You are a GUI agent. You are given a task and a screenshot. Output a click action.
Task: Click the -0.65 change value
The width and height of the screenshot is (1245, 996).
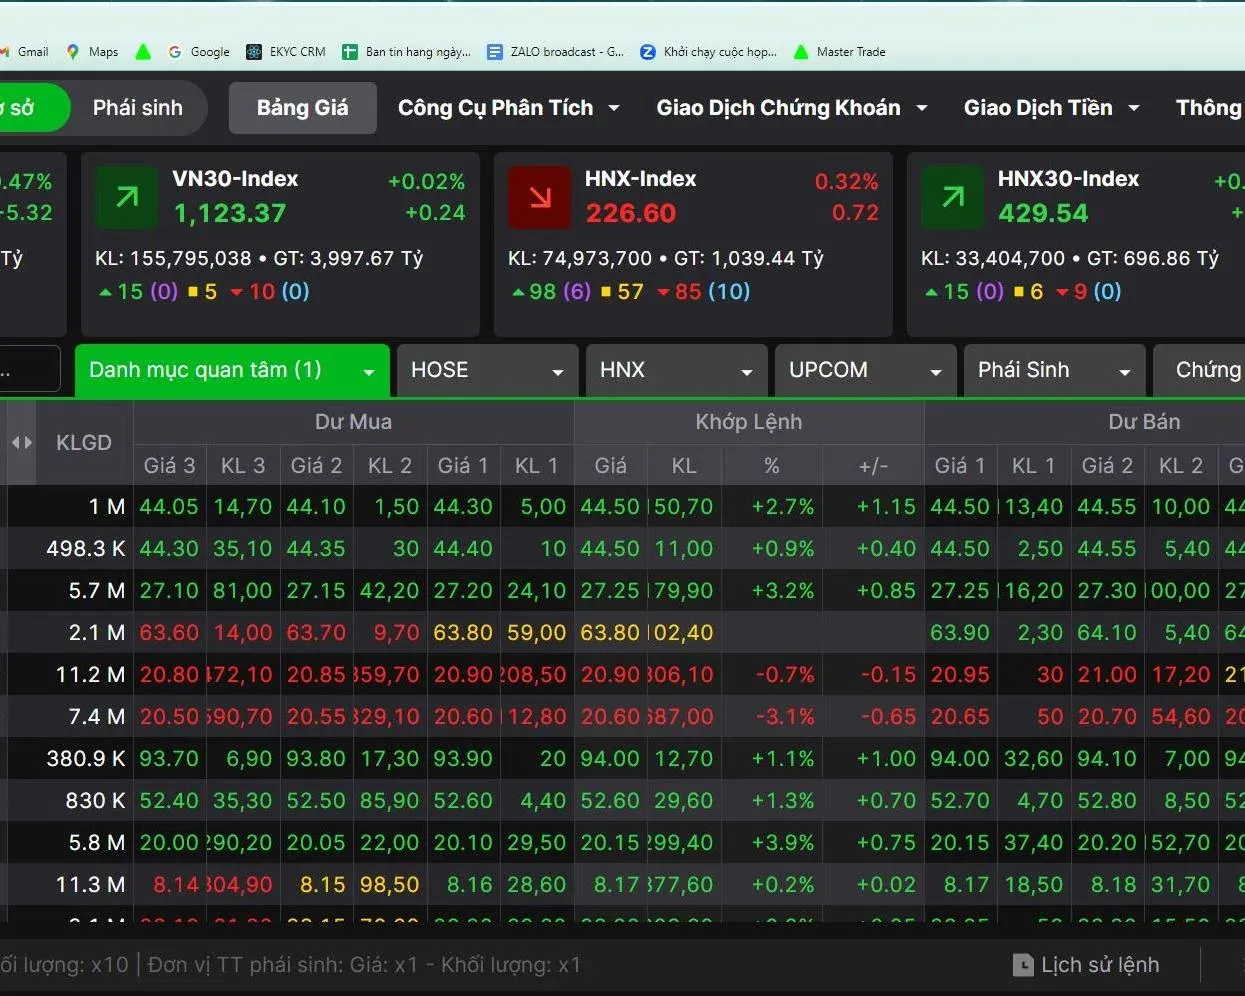[x=889, y=717]
